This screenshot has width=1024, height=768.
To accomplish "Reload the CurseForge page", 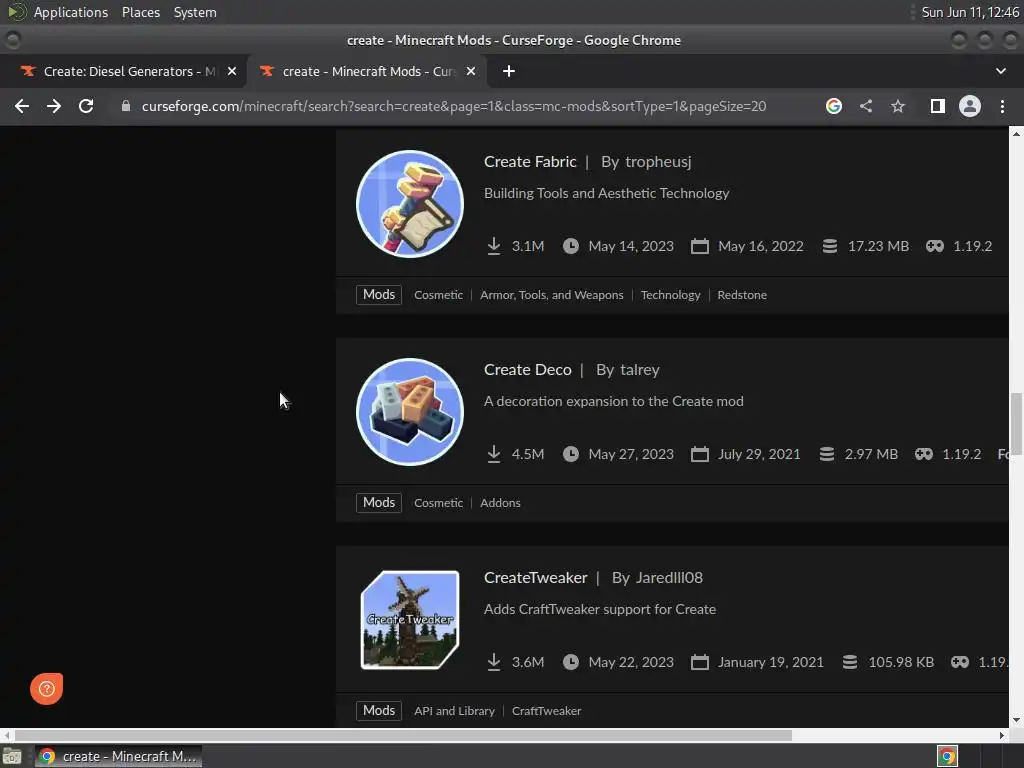I will [x=86, y=106].
